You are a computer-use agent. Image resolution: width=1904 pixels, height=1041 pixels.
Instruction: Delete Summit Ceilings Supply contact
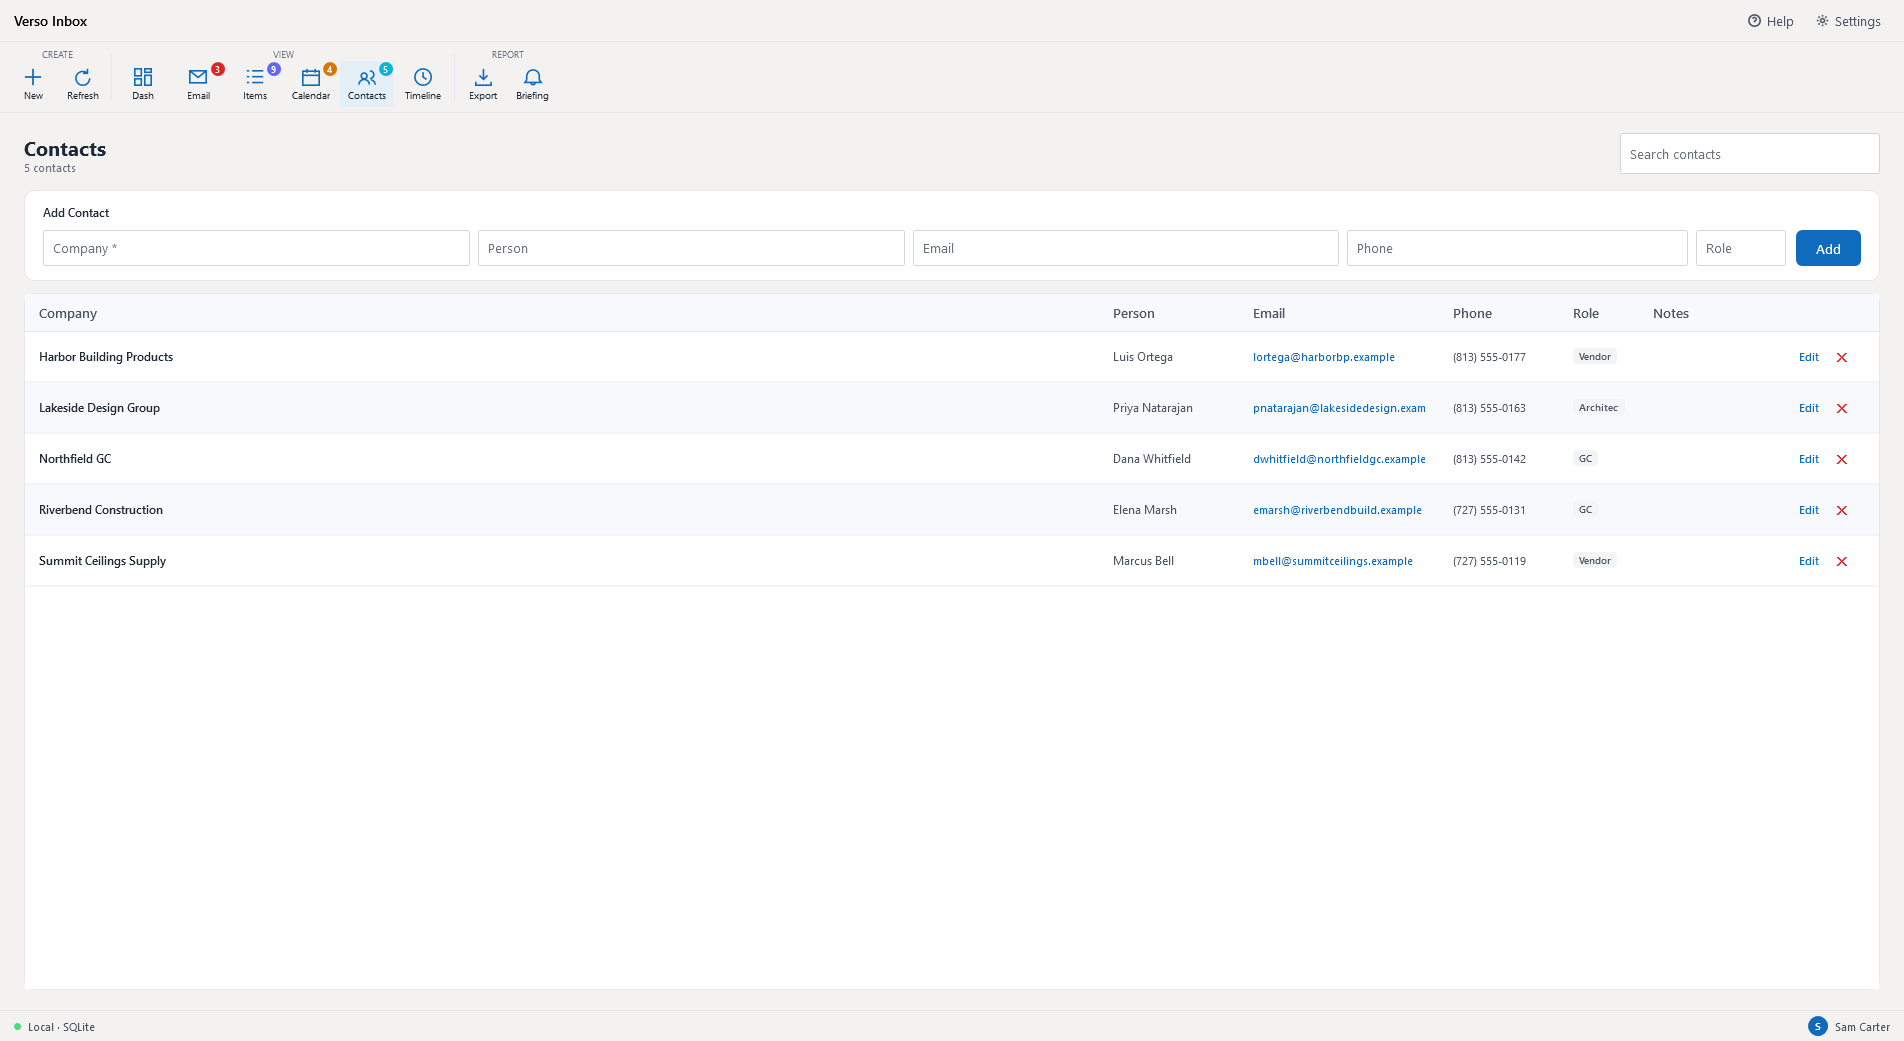pos(1842,561)
